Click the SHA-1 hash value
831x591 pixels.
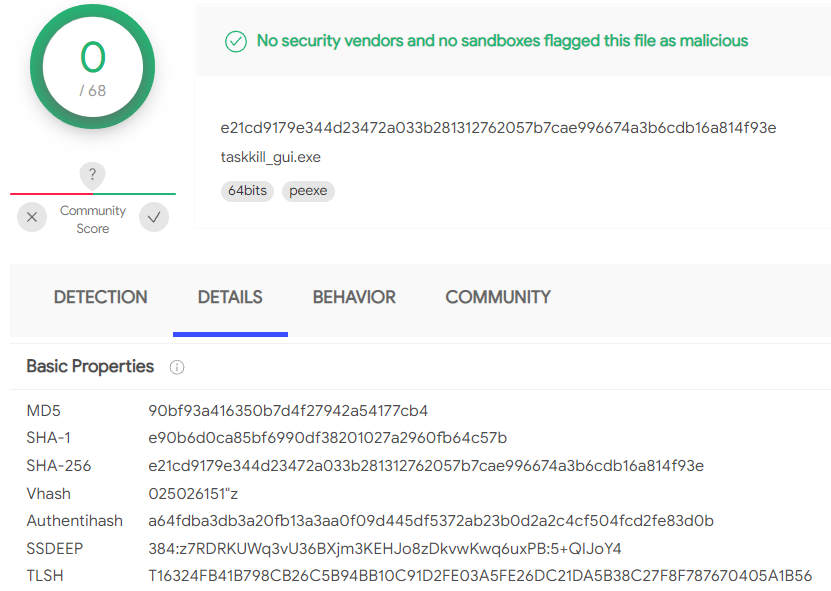click(x=328, y=438)
